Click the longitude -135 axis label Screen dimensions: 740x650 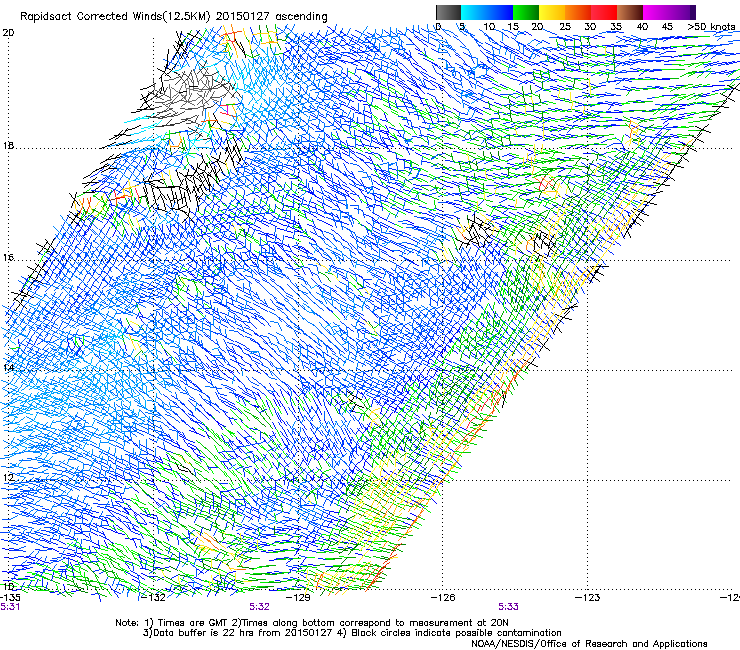point(10,598)
